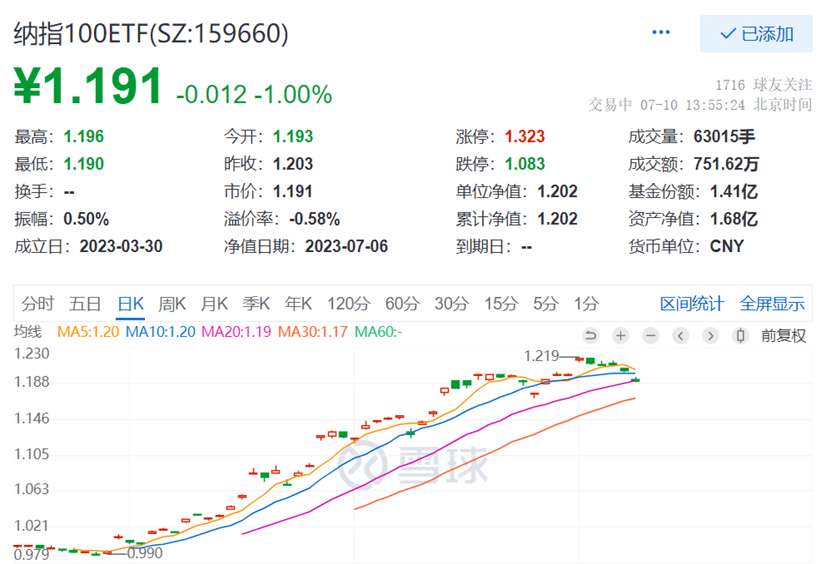Click the current price ¥1.191
This screenshot has height=564, width=831.
click(88, 85)
